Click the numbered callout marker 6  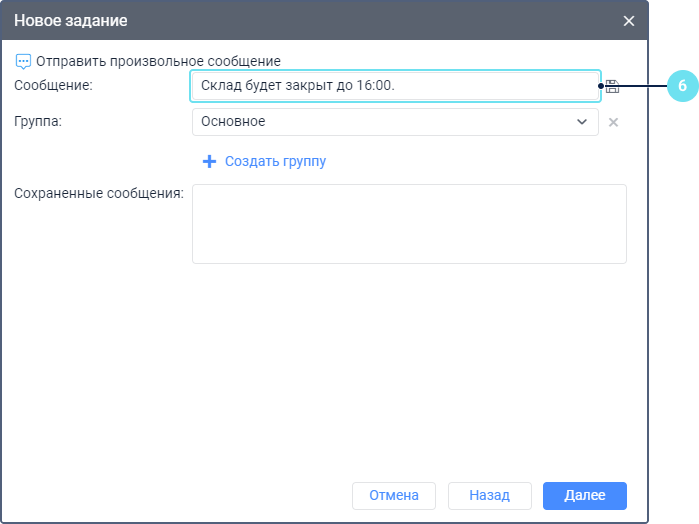[682, 86]
